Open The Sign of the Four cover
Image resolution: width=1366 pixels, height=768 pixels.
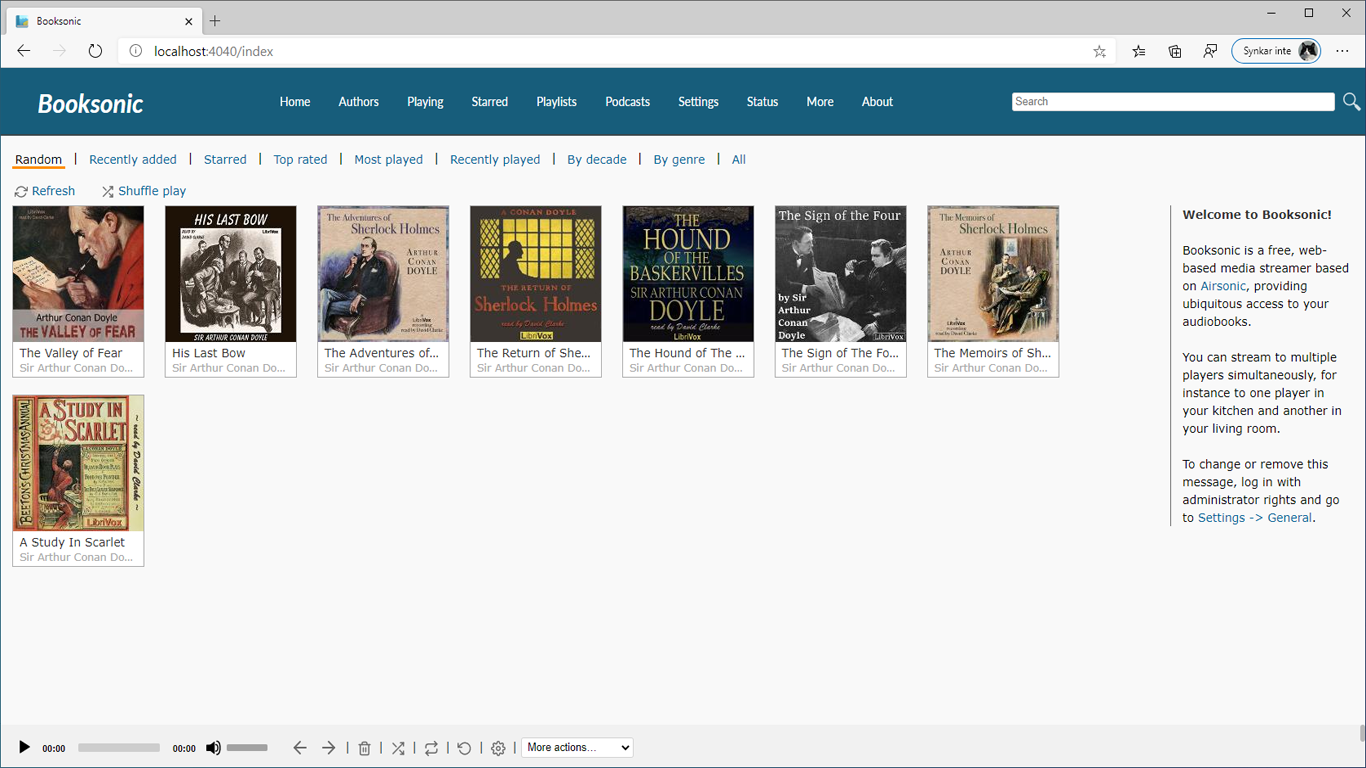coord(841,274)
